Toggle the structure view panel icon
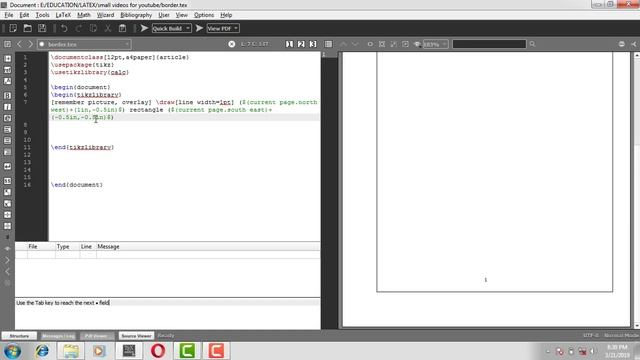Image resolution: width=640 pixels, height=360 pixels. pyautogui.click(x=7, y=44)
